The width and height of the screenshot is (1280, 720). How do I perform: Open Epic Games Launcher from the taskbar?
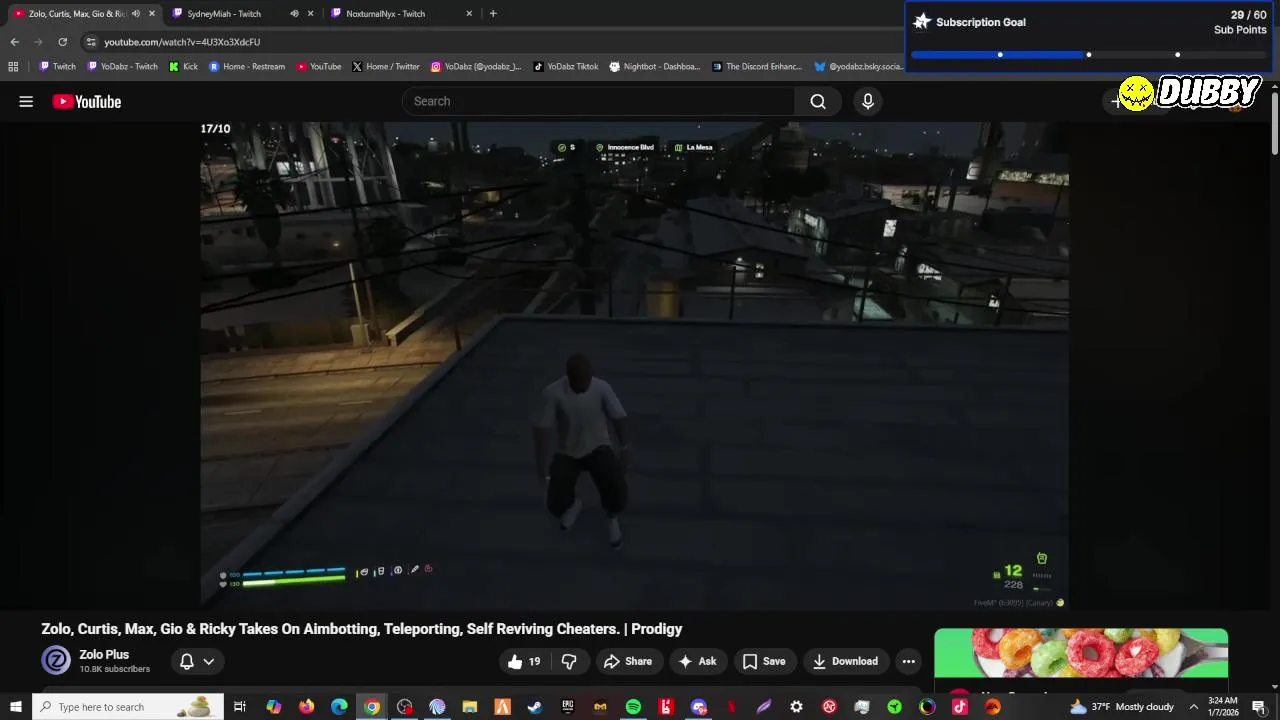(x=568, y=707)
